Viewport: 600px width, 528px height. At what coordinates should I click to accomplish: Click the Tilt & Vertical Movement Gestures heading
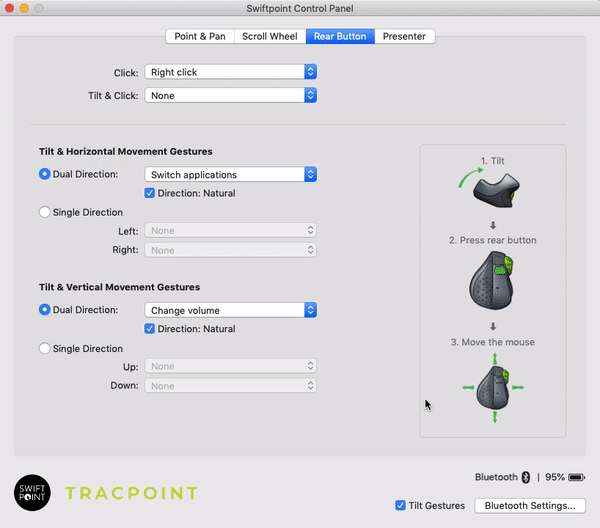click(119, 287)
